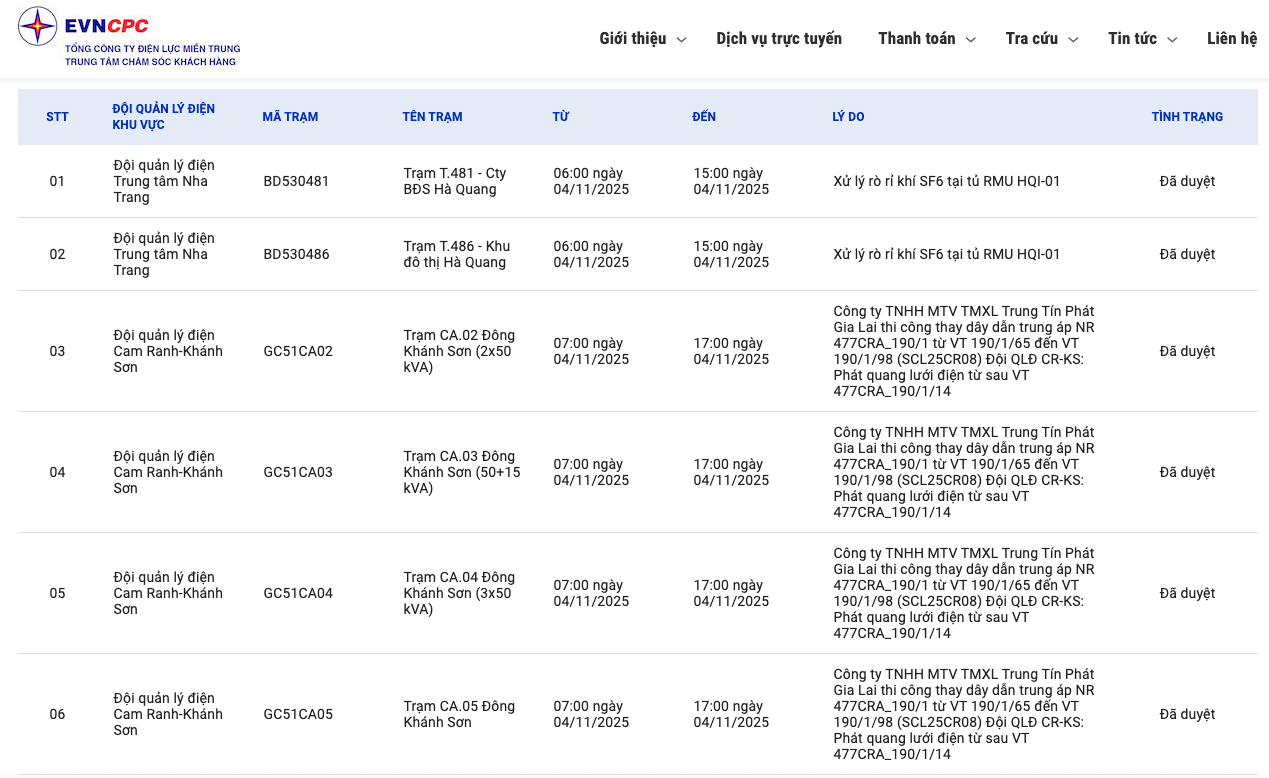This screenshot has height=778, width=1269.
Task: Click Đã duyệt status in row 06
Action: point(1187,714)
